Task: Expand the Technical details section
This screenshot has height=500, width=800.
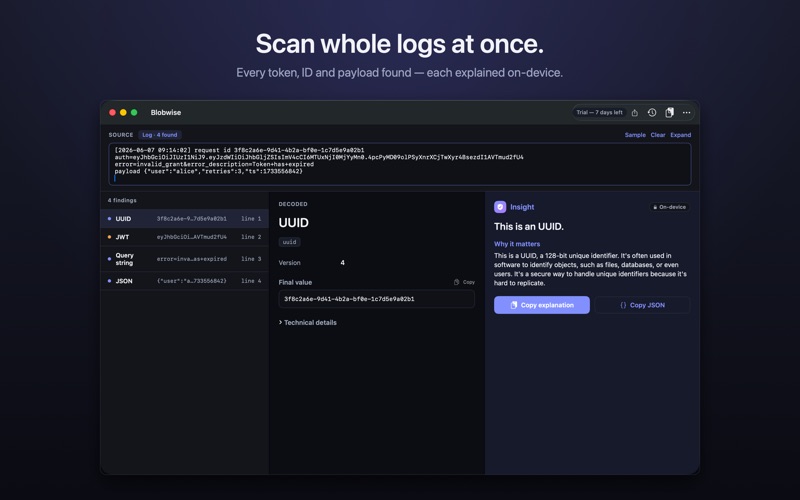Action: pos(308,323)
